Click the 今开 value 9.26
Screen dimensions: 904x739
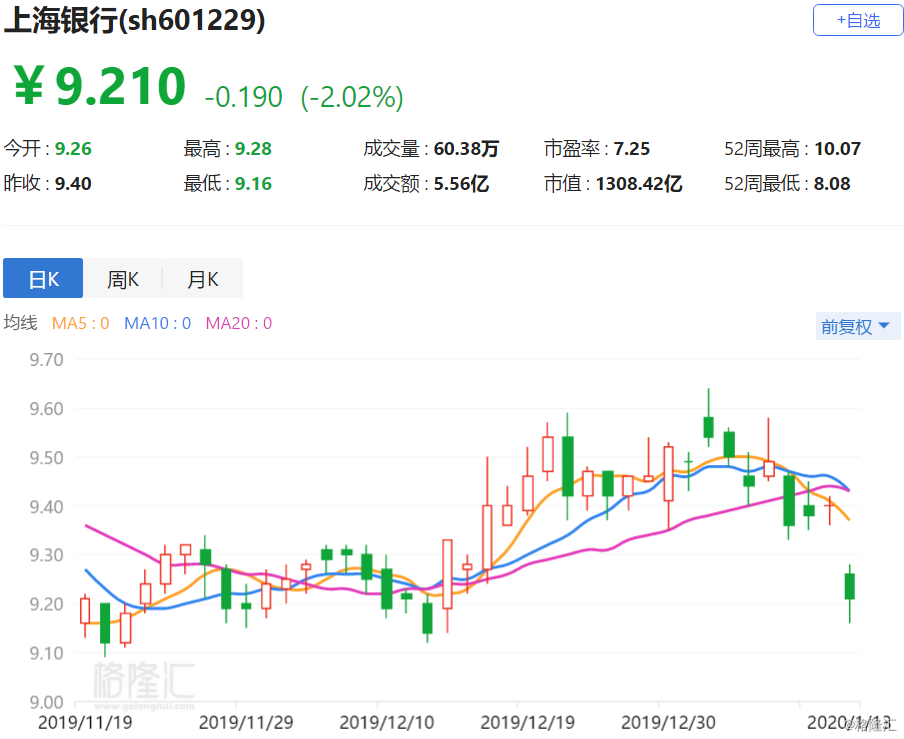click(73, 149)
